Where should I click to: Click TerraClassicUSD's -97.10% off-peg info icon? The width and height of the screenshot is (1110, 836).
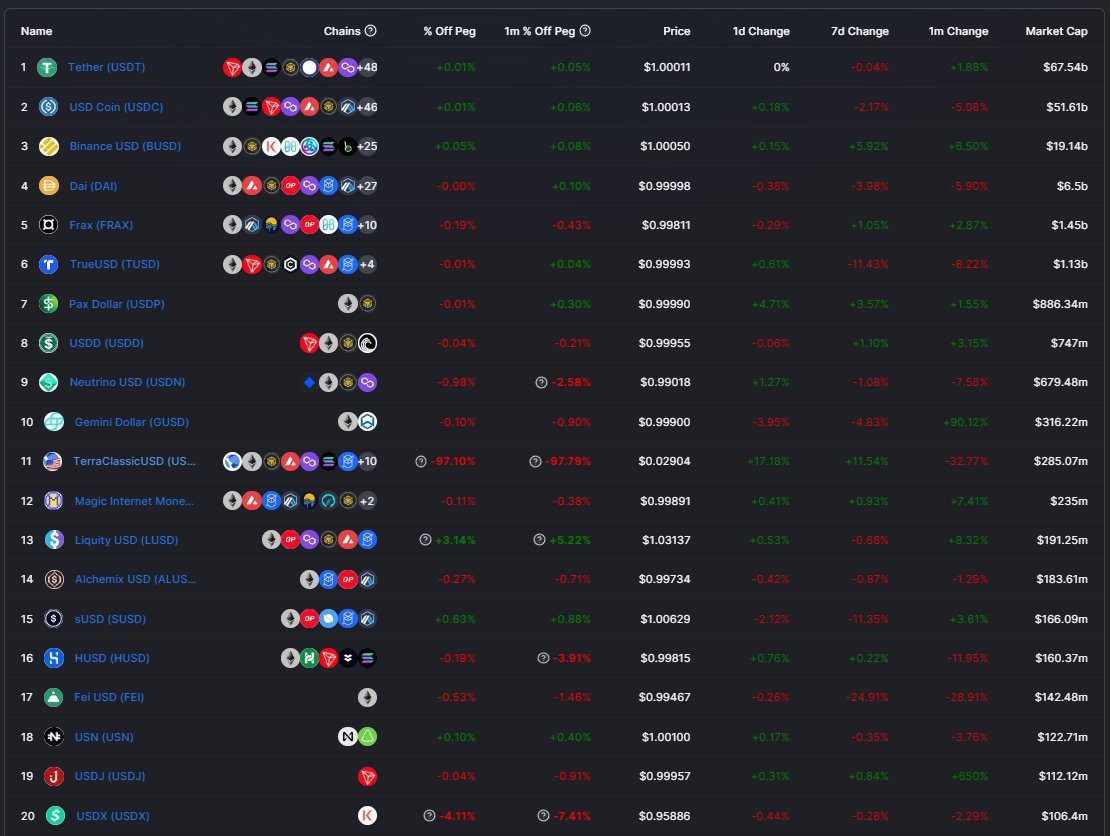pyautogui.click(x=420, y=462)
